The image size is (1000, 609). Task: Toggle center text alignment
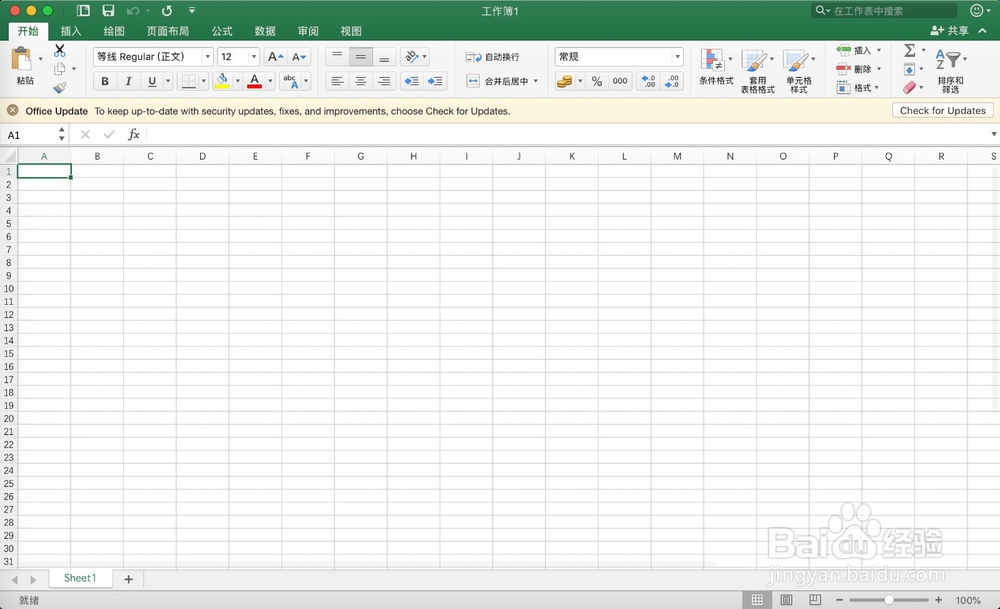pos(360,81)
